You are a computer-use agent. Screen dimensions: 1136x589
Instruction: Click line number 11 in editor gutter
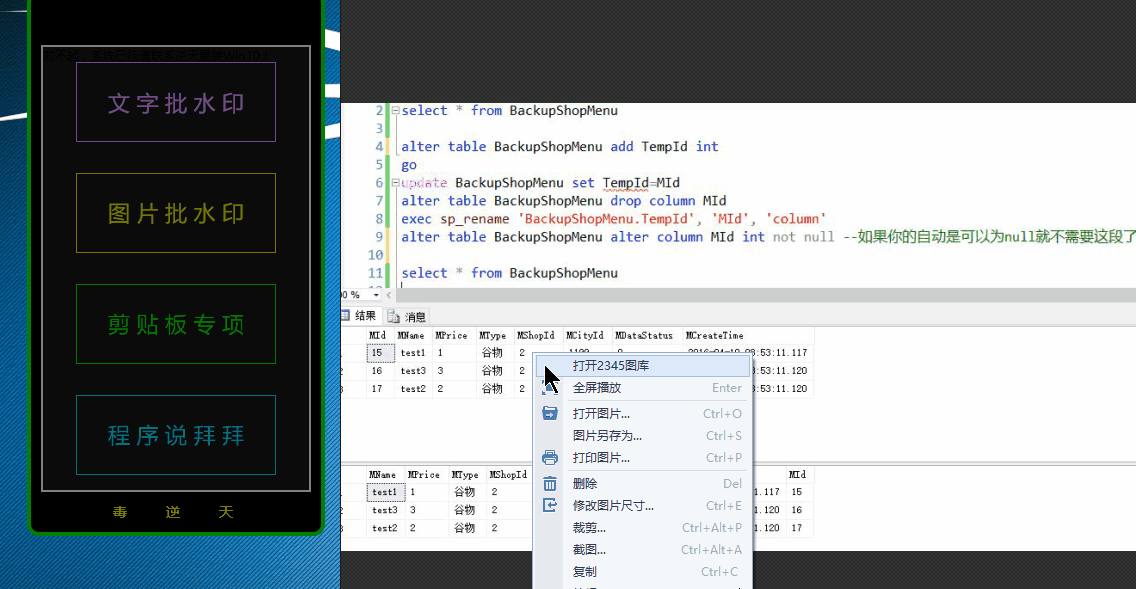[375, 273]
